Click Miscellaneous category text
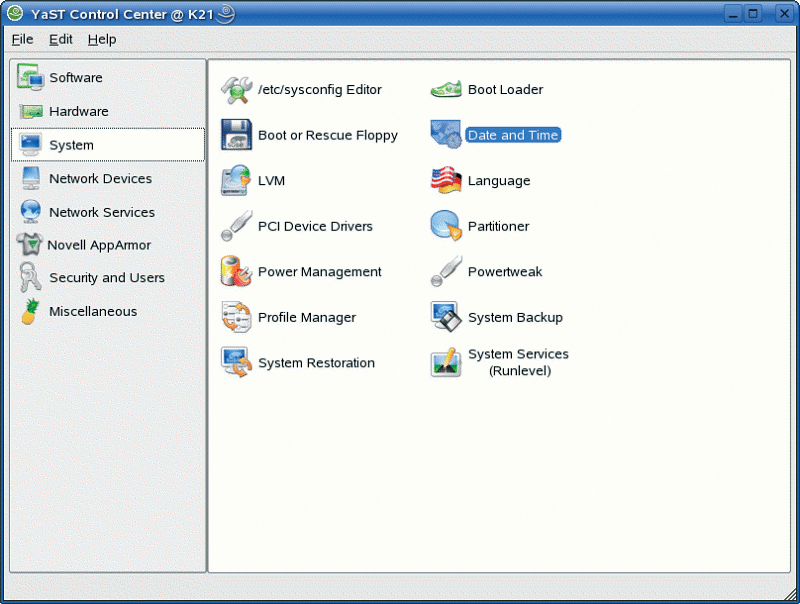The width and height of the screenshot is (800, 604). (93, 311)
